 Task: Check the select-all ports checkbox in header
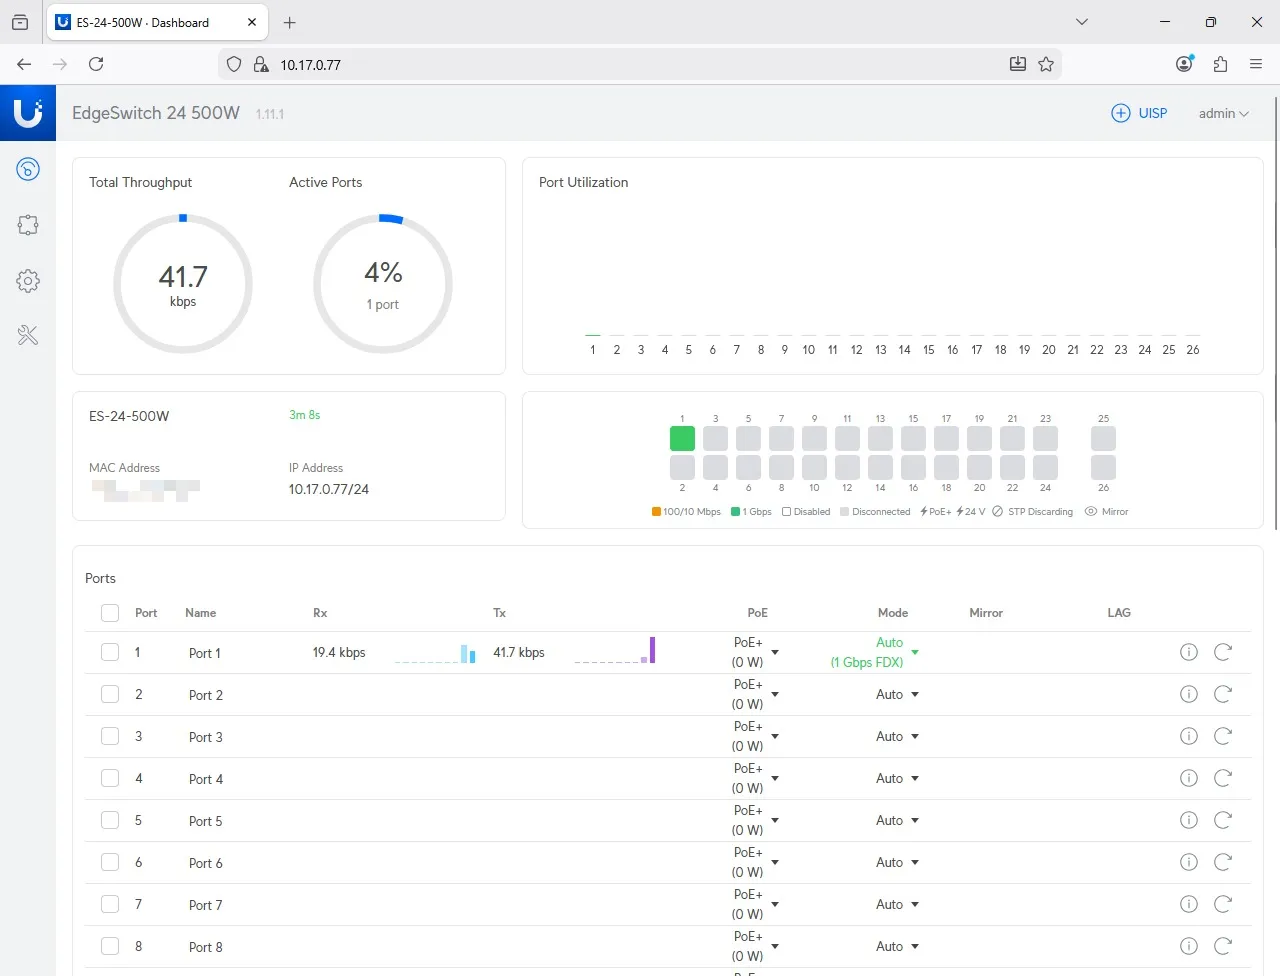click(x=110, y=613)
